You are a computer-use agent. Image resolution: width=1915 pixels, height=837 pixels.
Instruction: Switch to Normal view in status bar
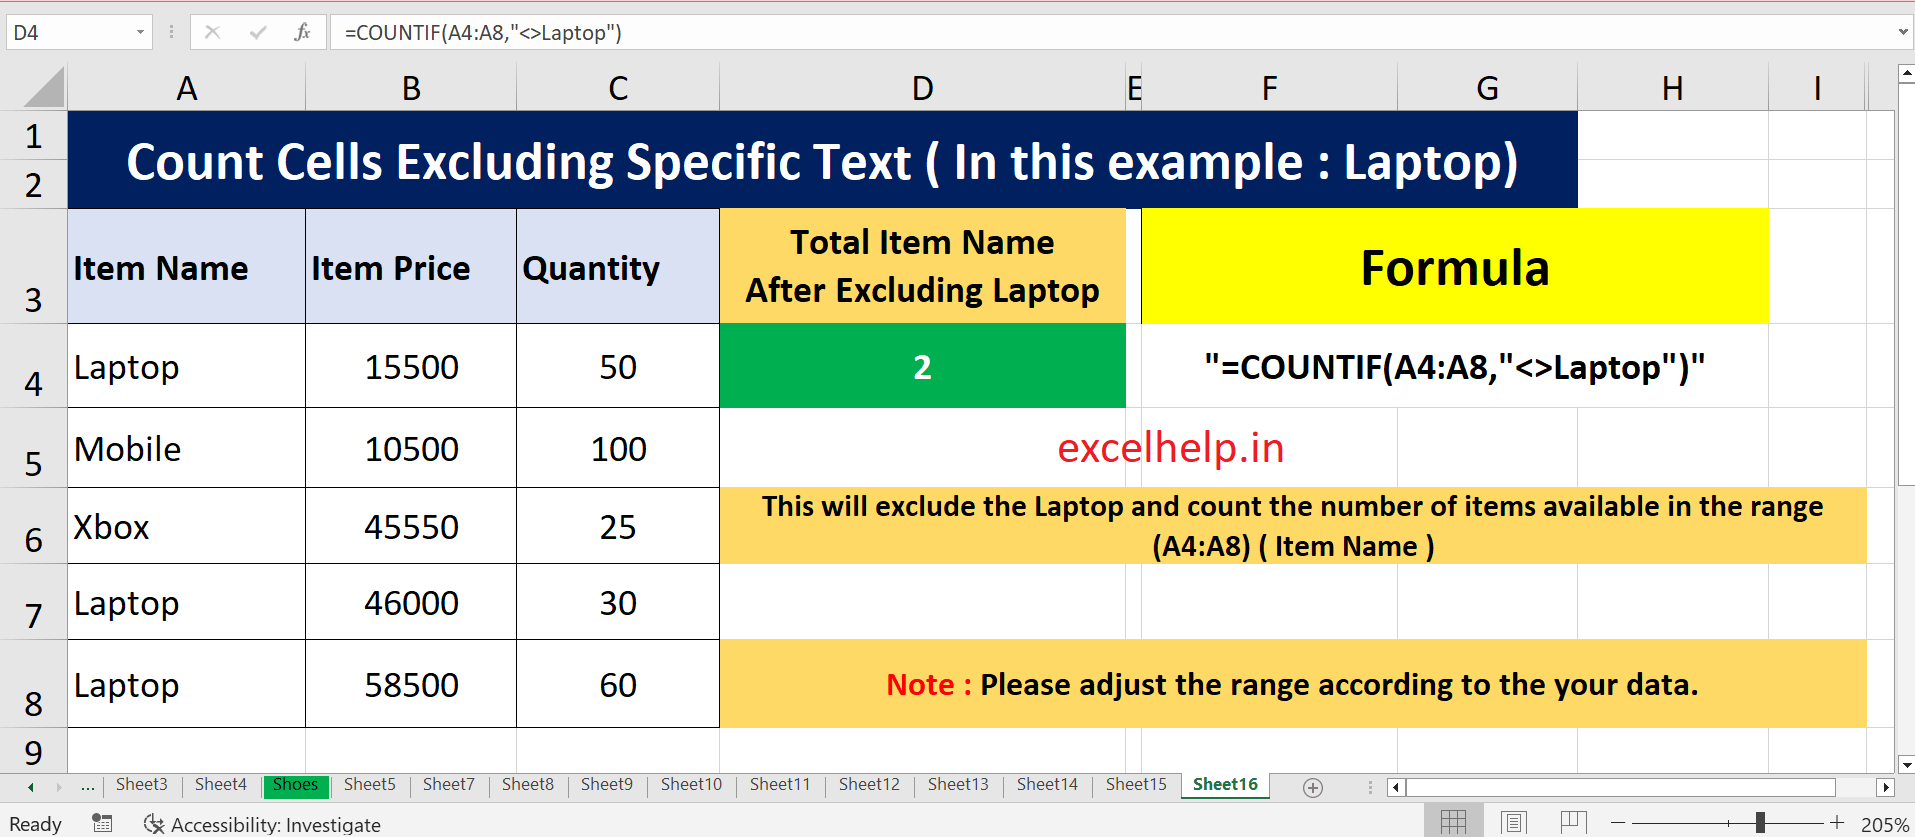point(1453,823)
